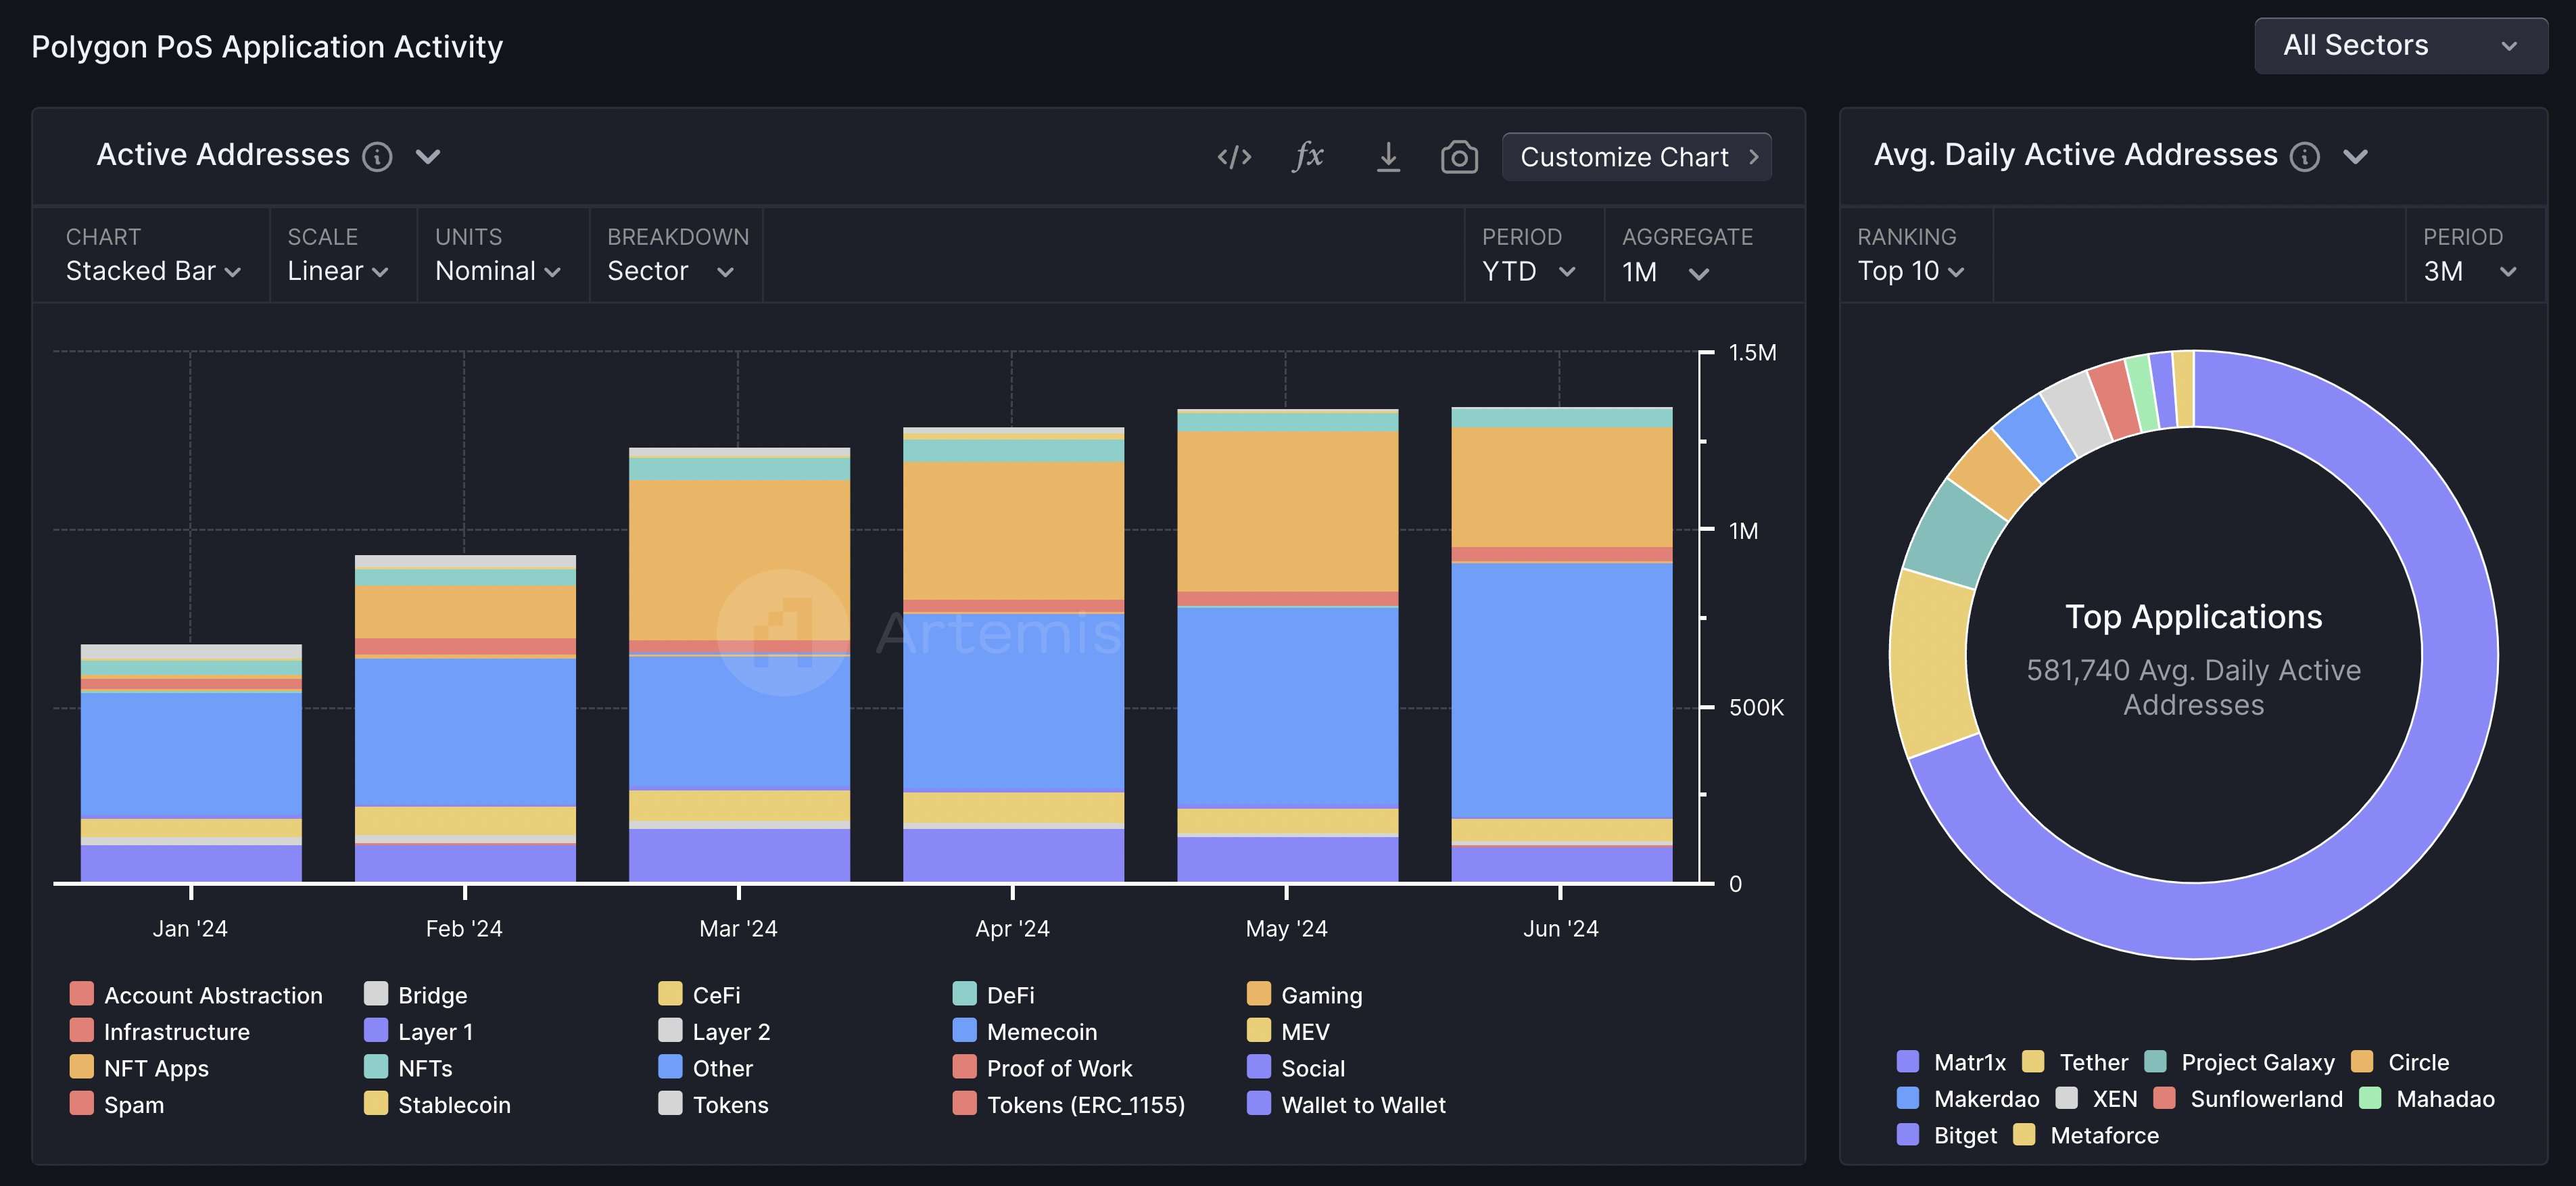Click info icon beside Avg. Daily Active Addresses
This screenshot has width=2576, height=1186.
click(x=2304, y=157)
